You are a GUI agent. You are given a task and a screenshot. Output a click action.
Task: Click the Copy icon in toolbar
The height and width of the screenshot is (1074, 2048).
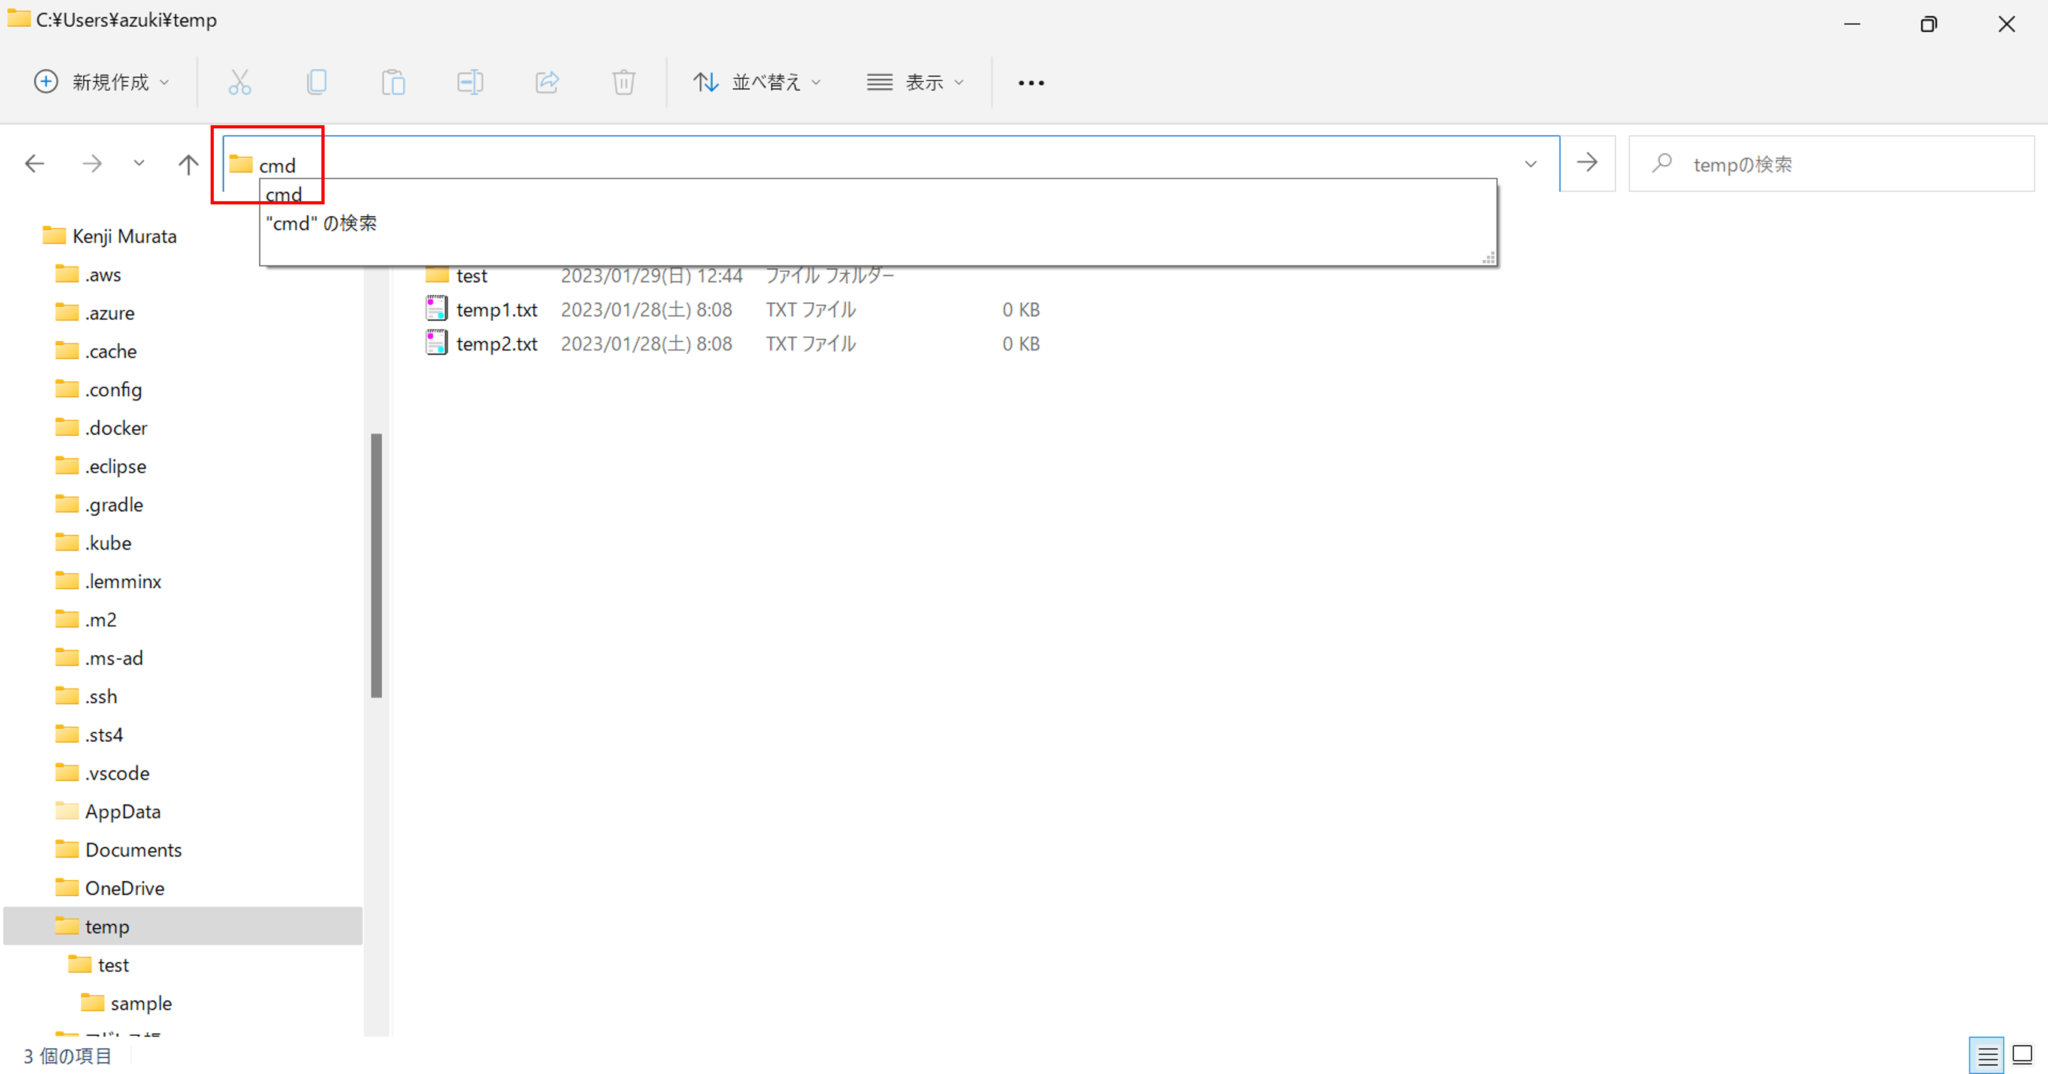click(316, 82)
